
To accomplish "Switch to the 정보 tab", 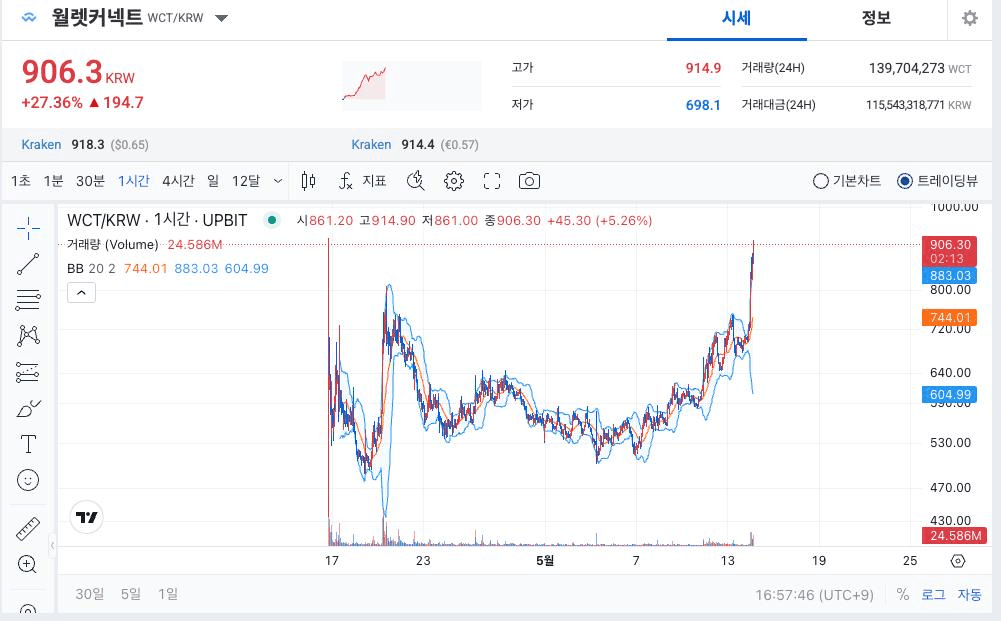I will (x=876, y=19).
